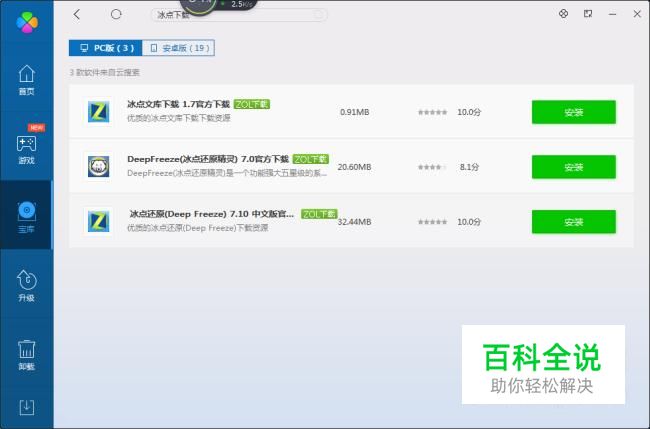Image resolution: width=650 pixels, height=429 pixels.
Task: Click ZOL下载 tag on DeepFreeze 7.0 row
Action: tap(310, 159)
